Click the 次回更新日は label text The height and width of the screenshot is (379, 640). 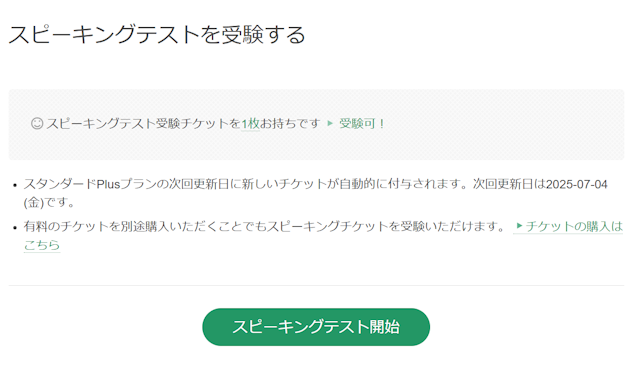click(x=509, y=184)
